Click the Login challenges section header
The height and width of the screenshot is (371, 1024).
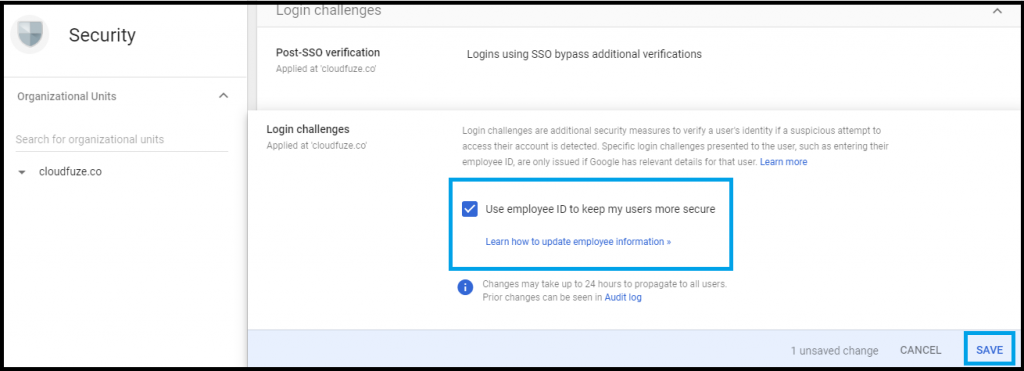(x=328, y=10)
